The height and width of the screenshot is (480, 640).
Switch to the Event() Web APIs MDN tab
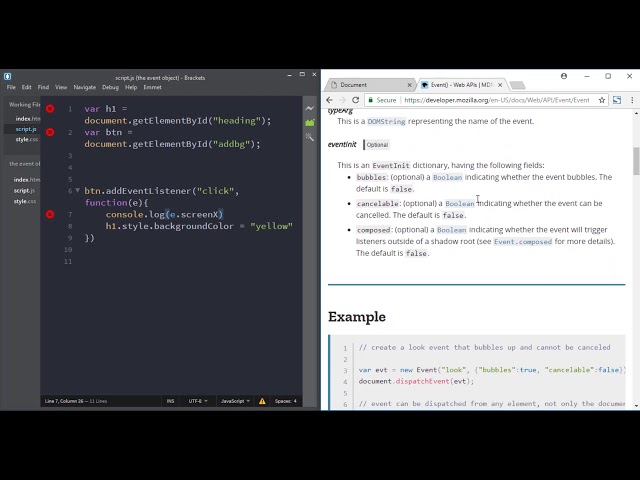(462, 85)
